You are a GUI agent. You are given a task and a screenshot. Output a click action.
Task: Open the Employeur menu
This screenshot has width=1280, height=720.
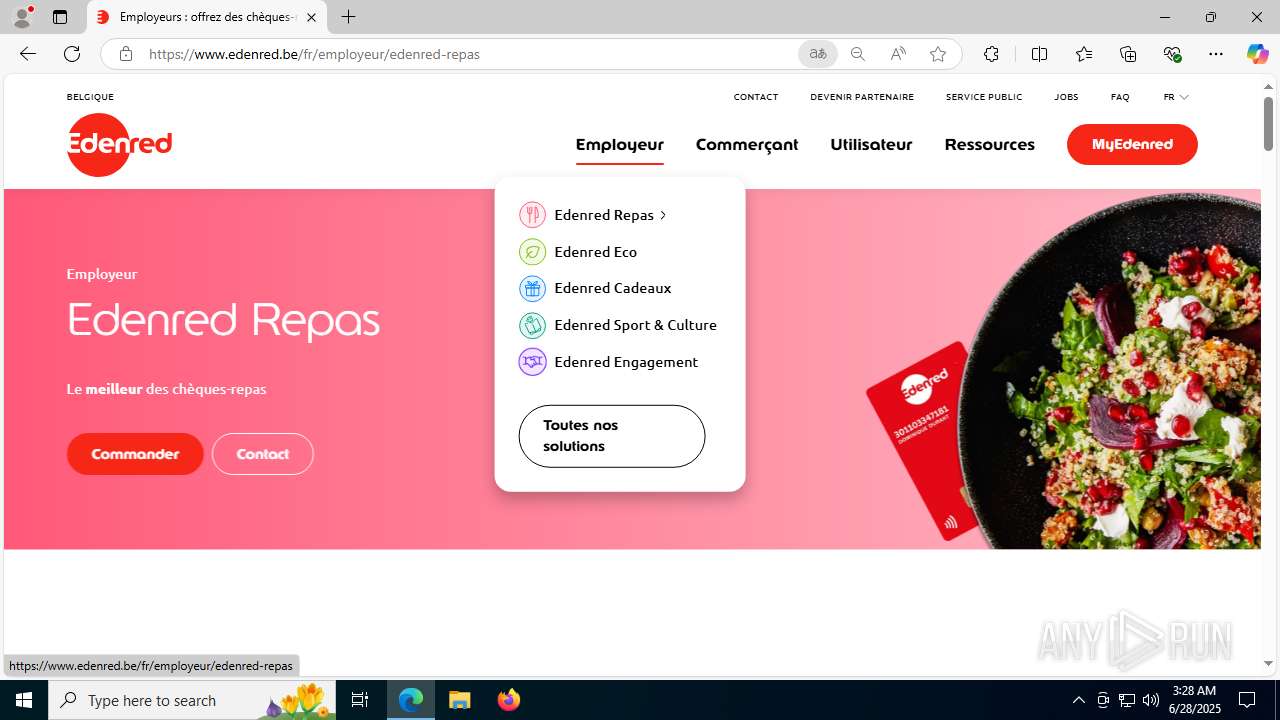coord(620,145)
